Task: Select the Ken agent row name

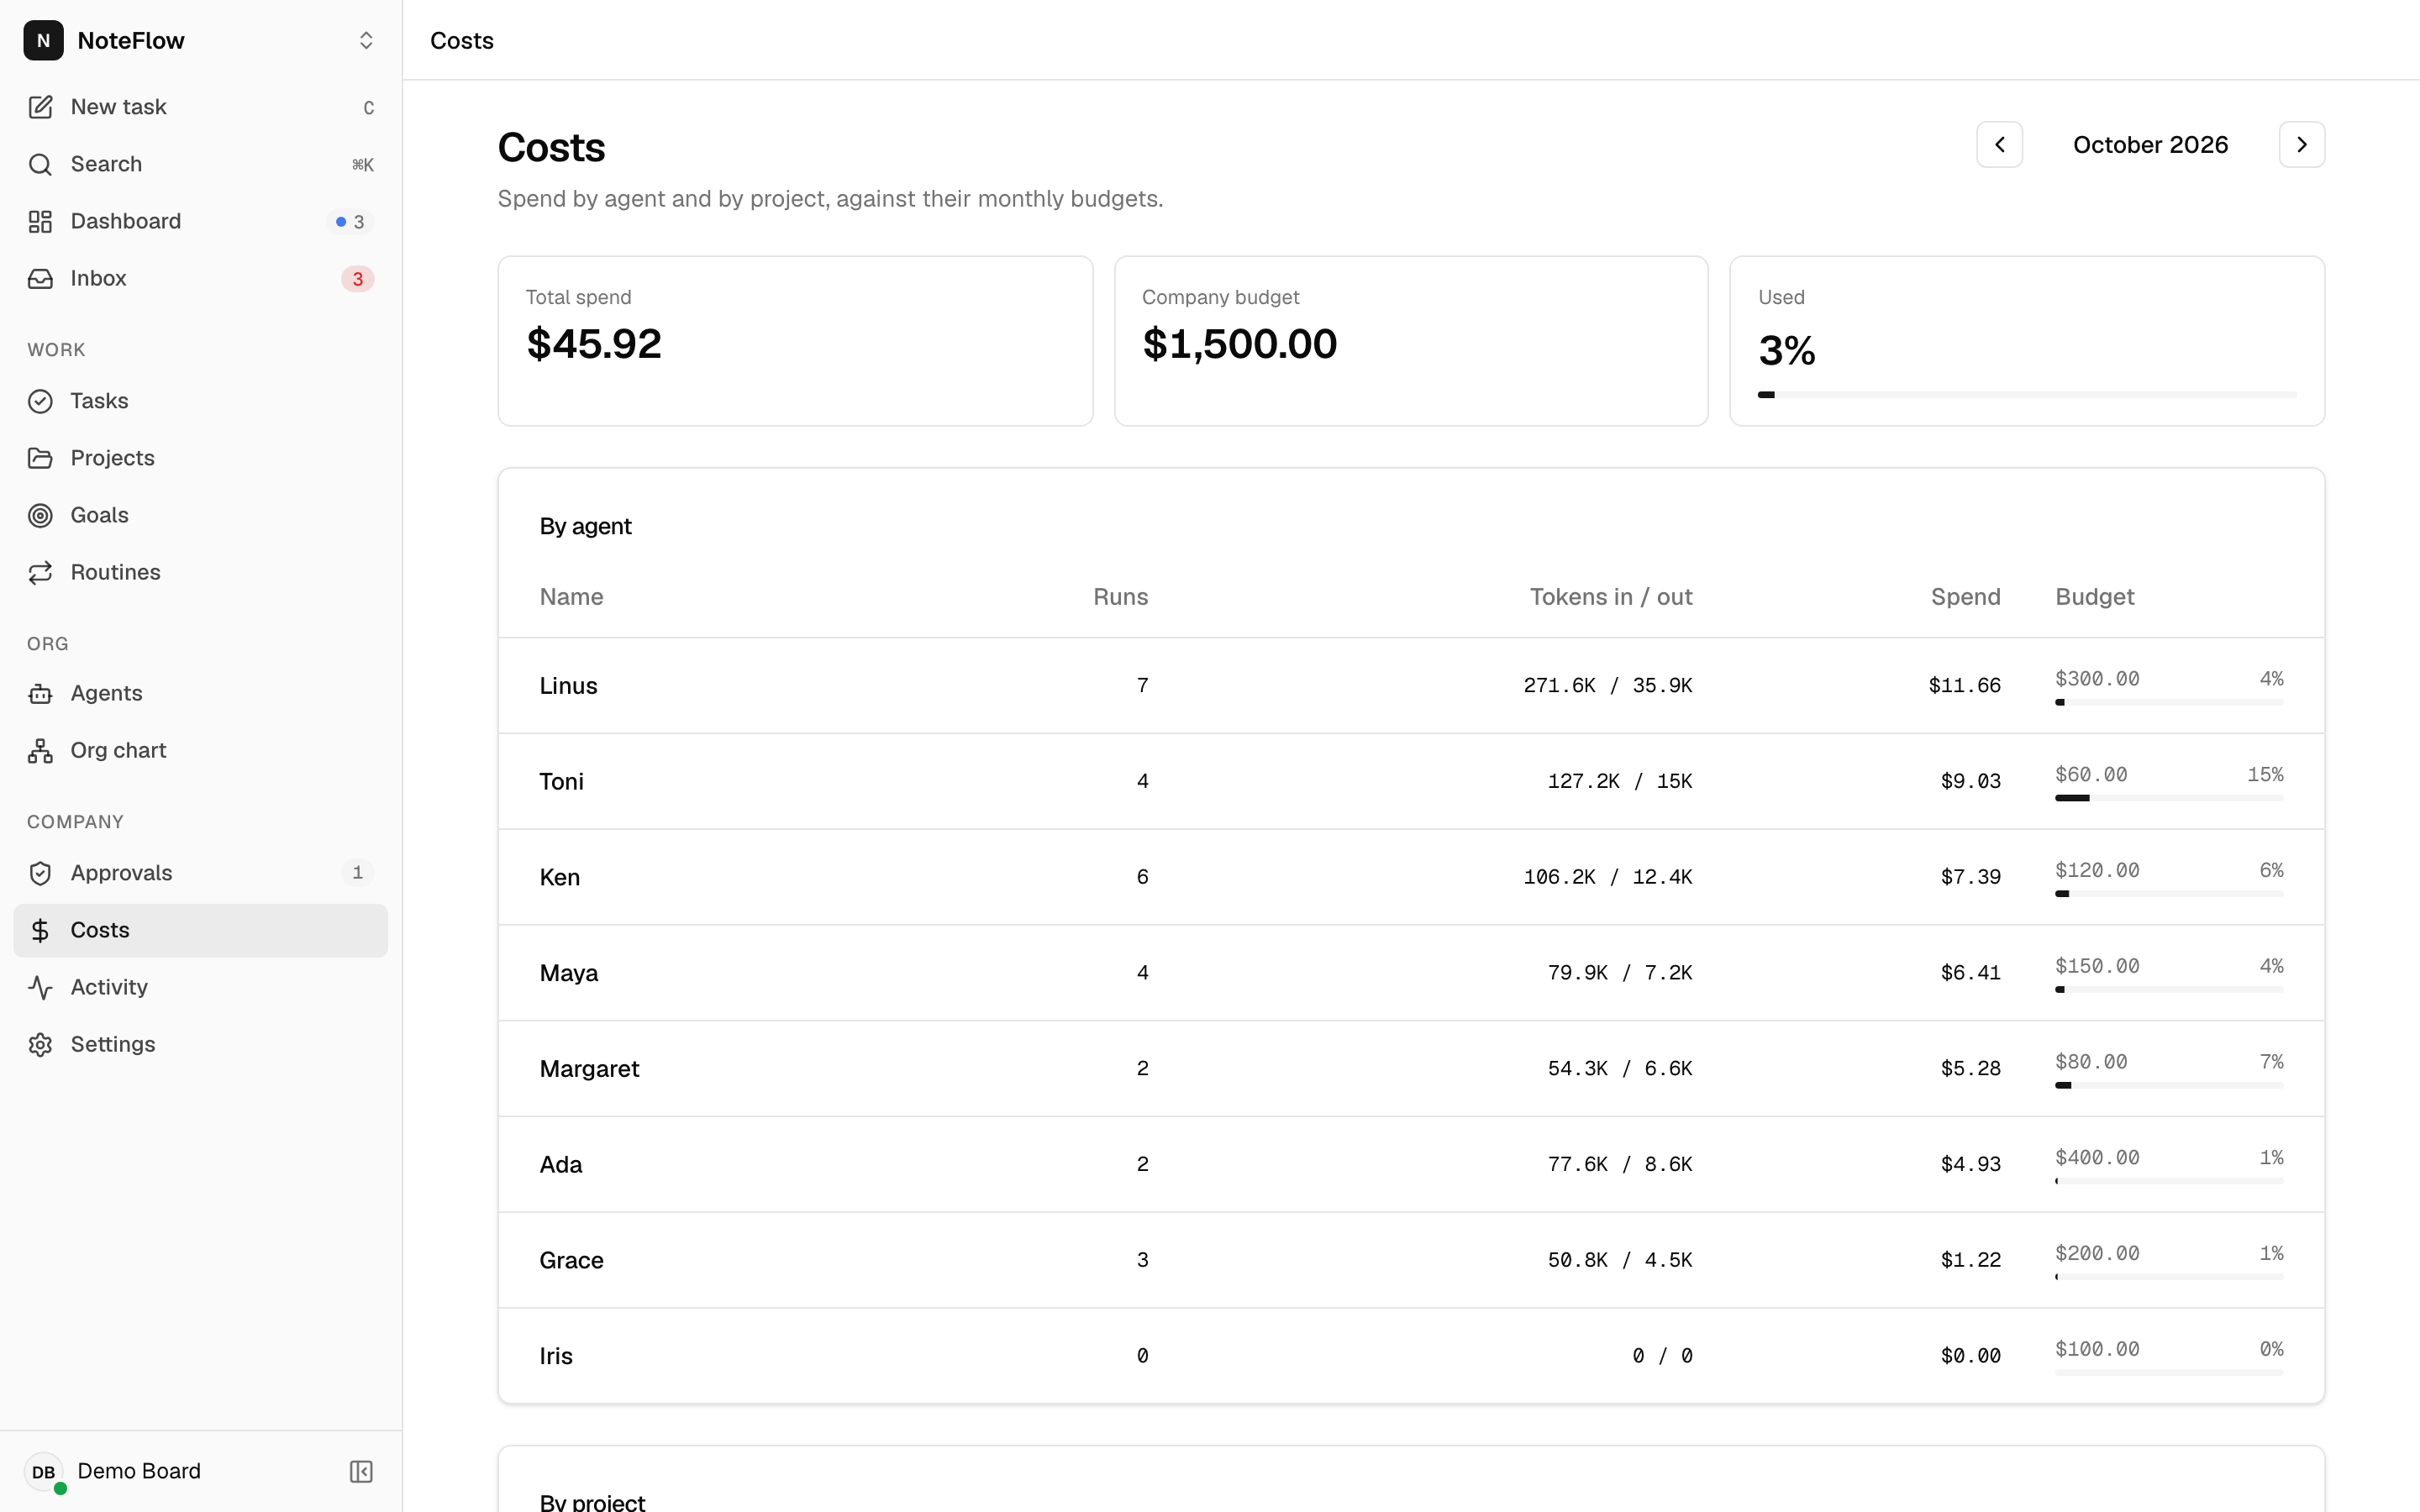Action: [x=559, y=877]
